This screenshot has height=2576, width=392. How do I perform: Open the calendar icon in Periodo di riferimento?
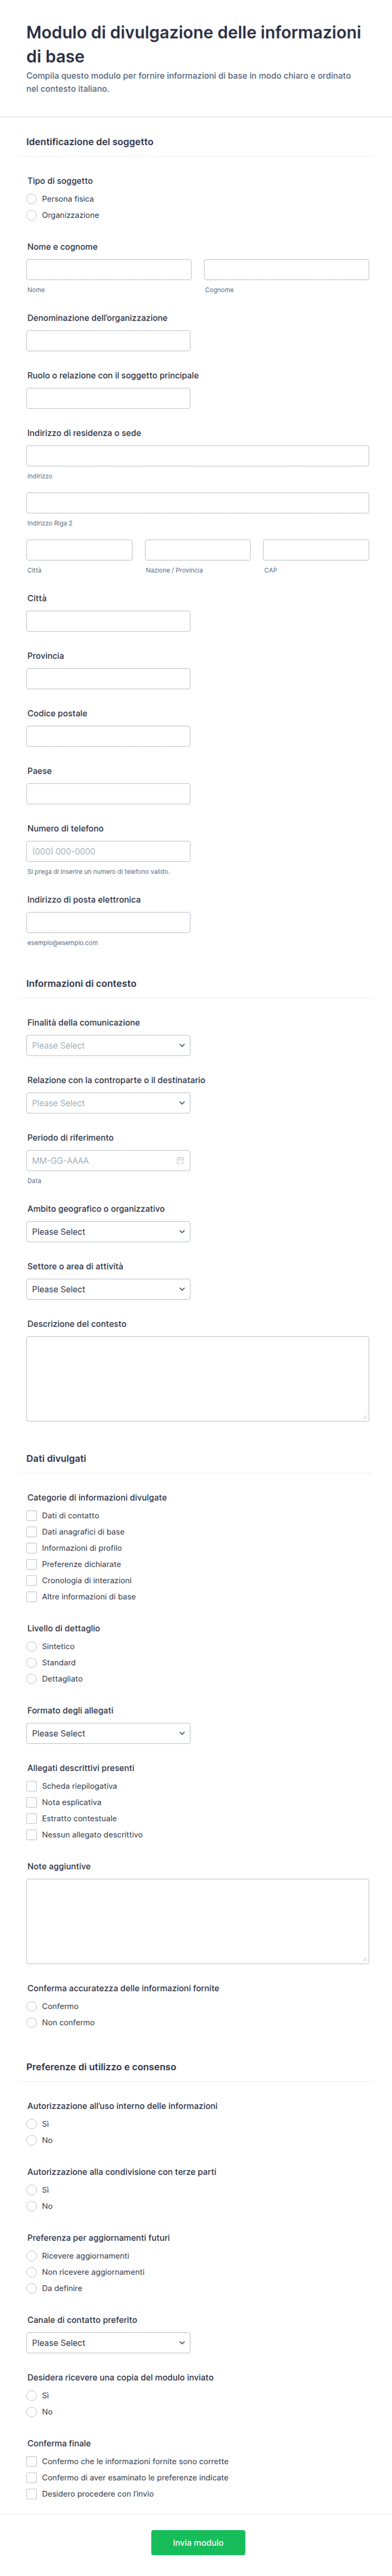point(180,1161)
